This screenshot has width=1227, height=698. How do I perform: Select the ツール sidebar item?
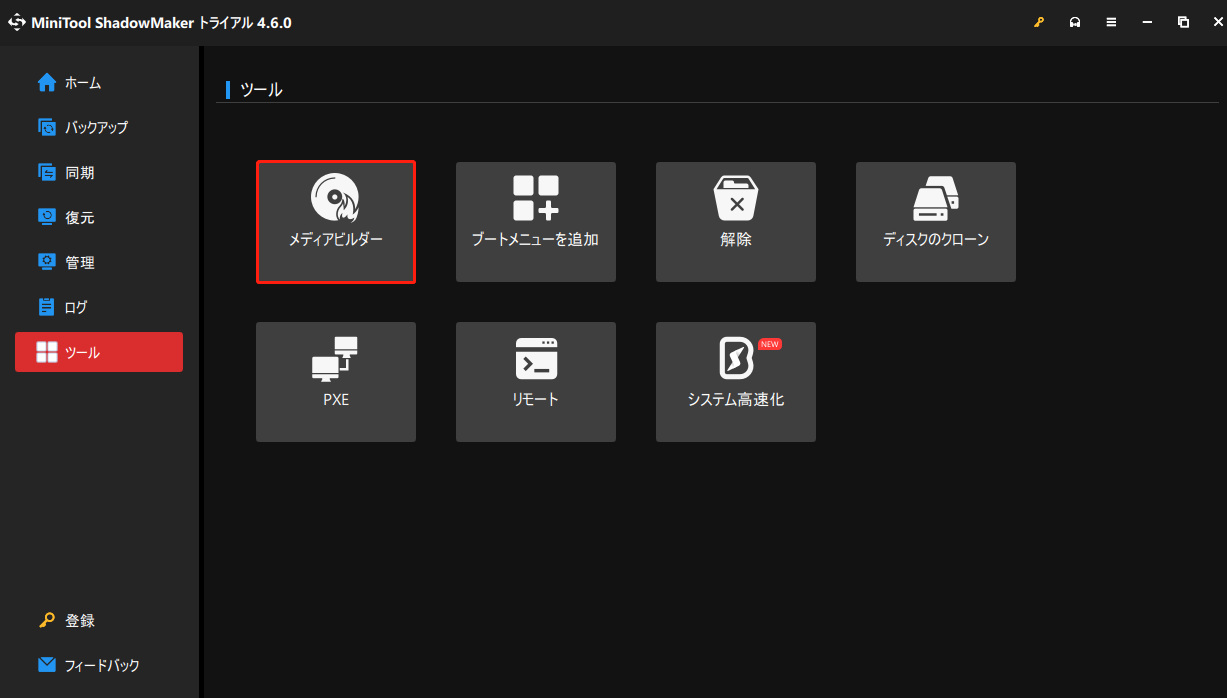[x=98, y=352]
